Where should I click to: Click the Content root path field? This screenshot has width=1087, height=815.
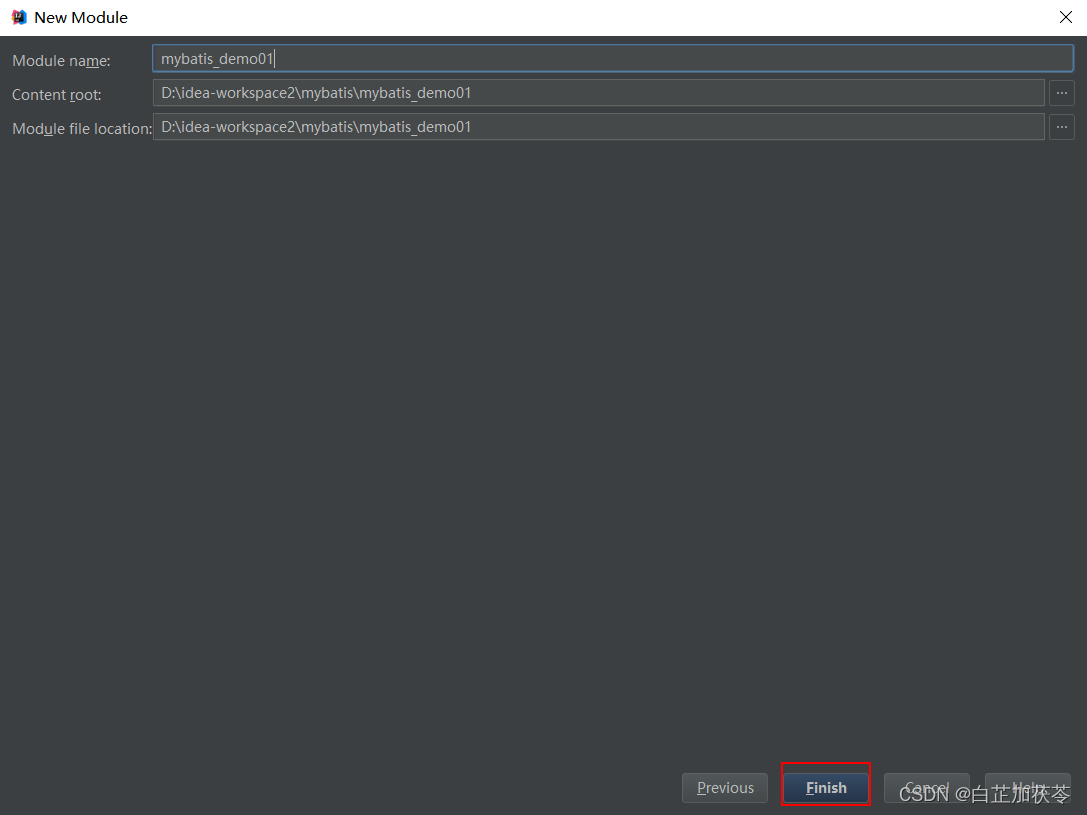(598, 93)
